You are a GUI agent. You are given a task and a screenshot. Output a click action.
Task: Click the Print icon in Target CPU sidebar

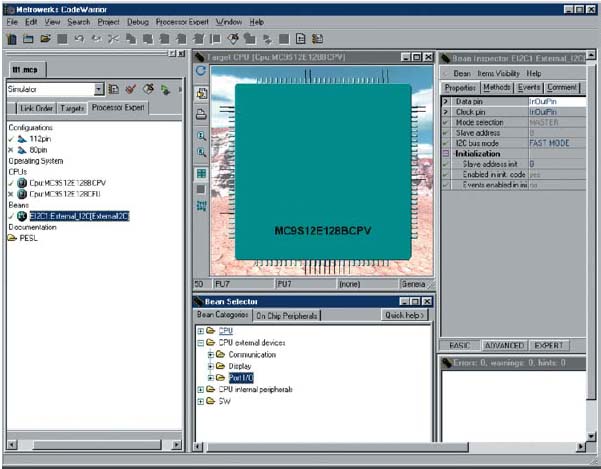(201, 114)
